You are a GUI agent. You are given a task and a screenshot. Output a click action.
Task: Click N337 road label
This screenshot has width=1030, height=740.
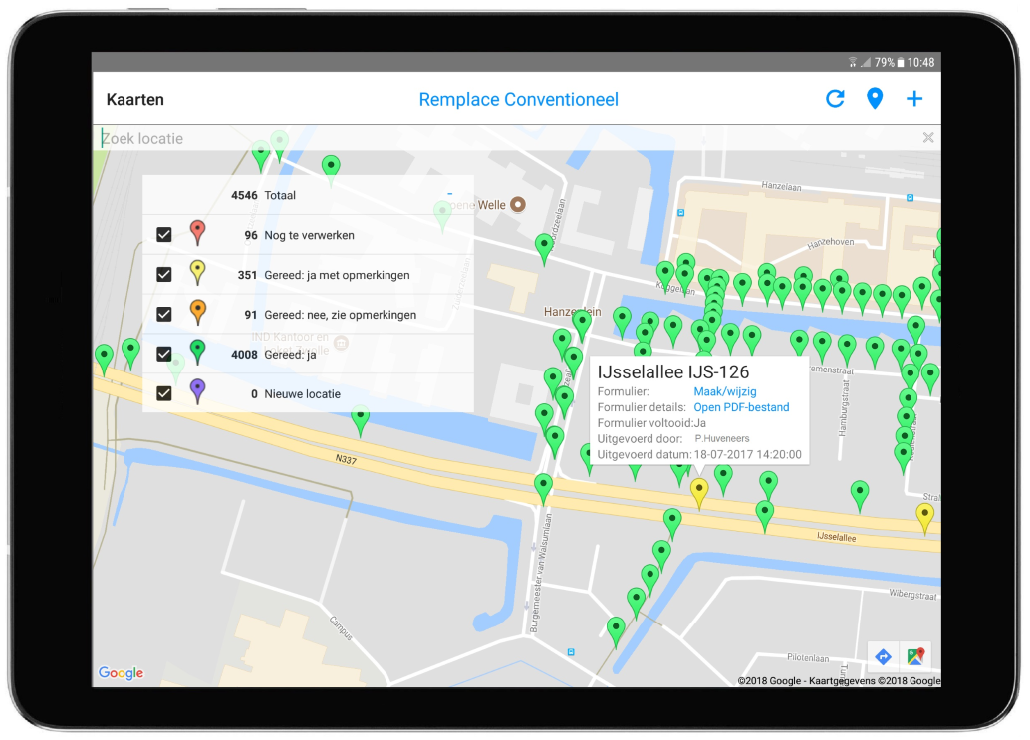346,459
